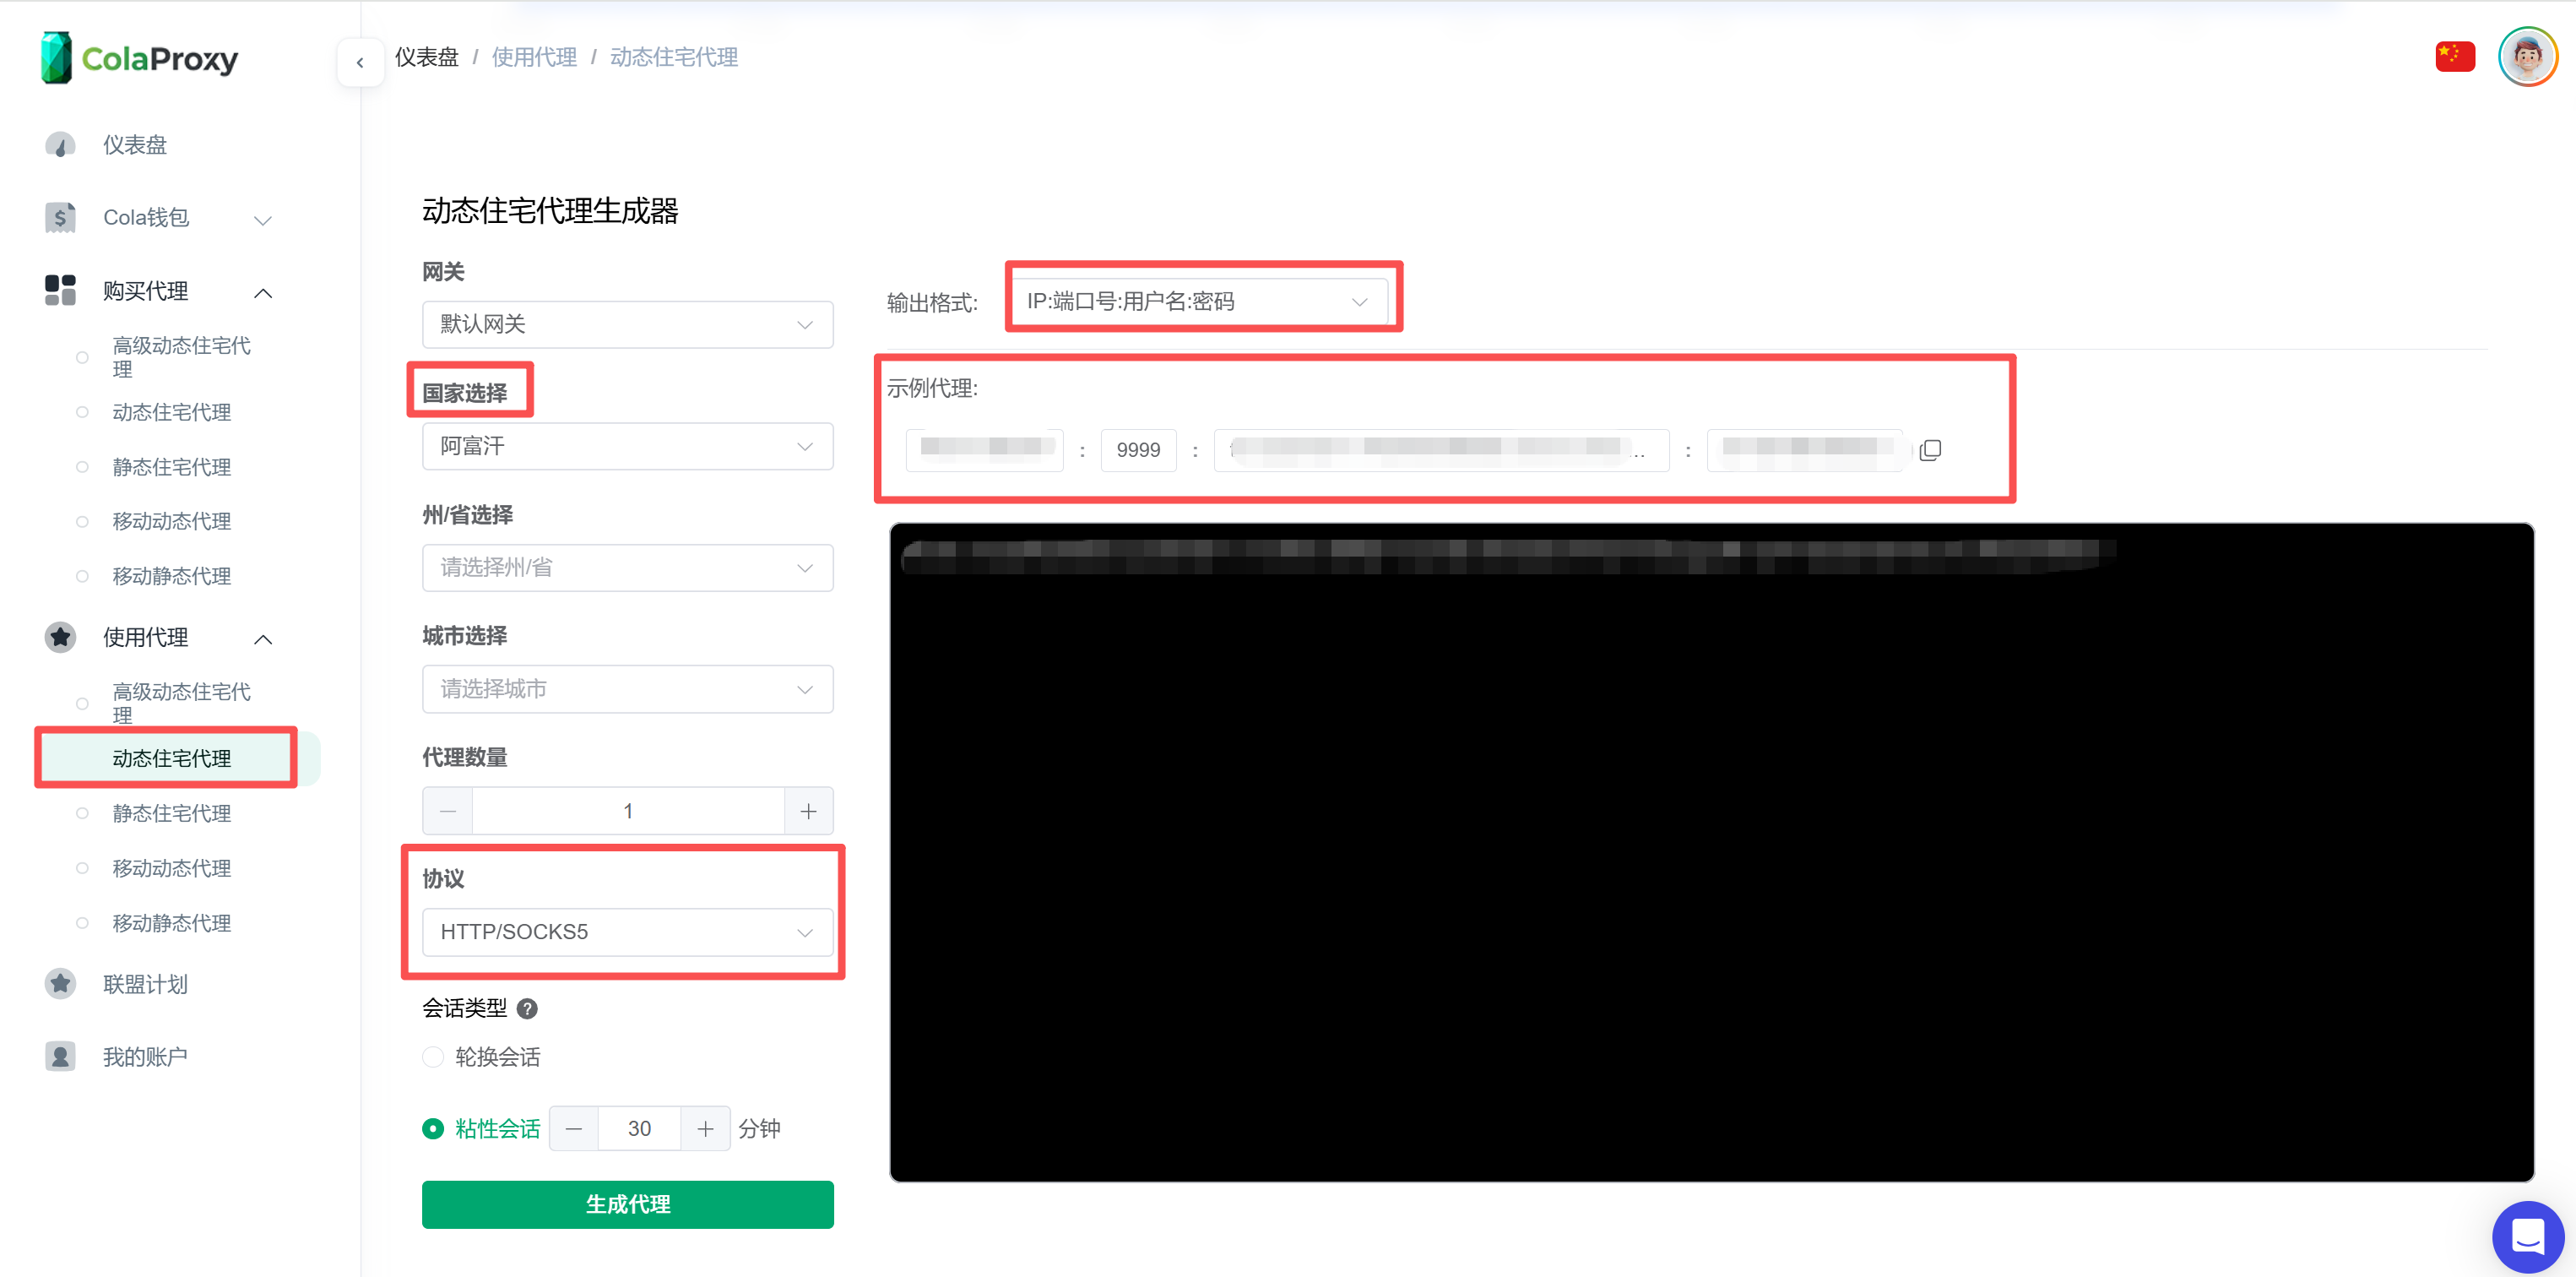Select the 仪表盘 dashboard icon in sidebar
Viewport: 2576px width, 1277px height.
point(60,144)
